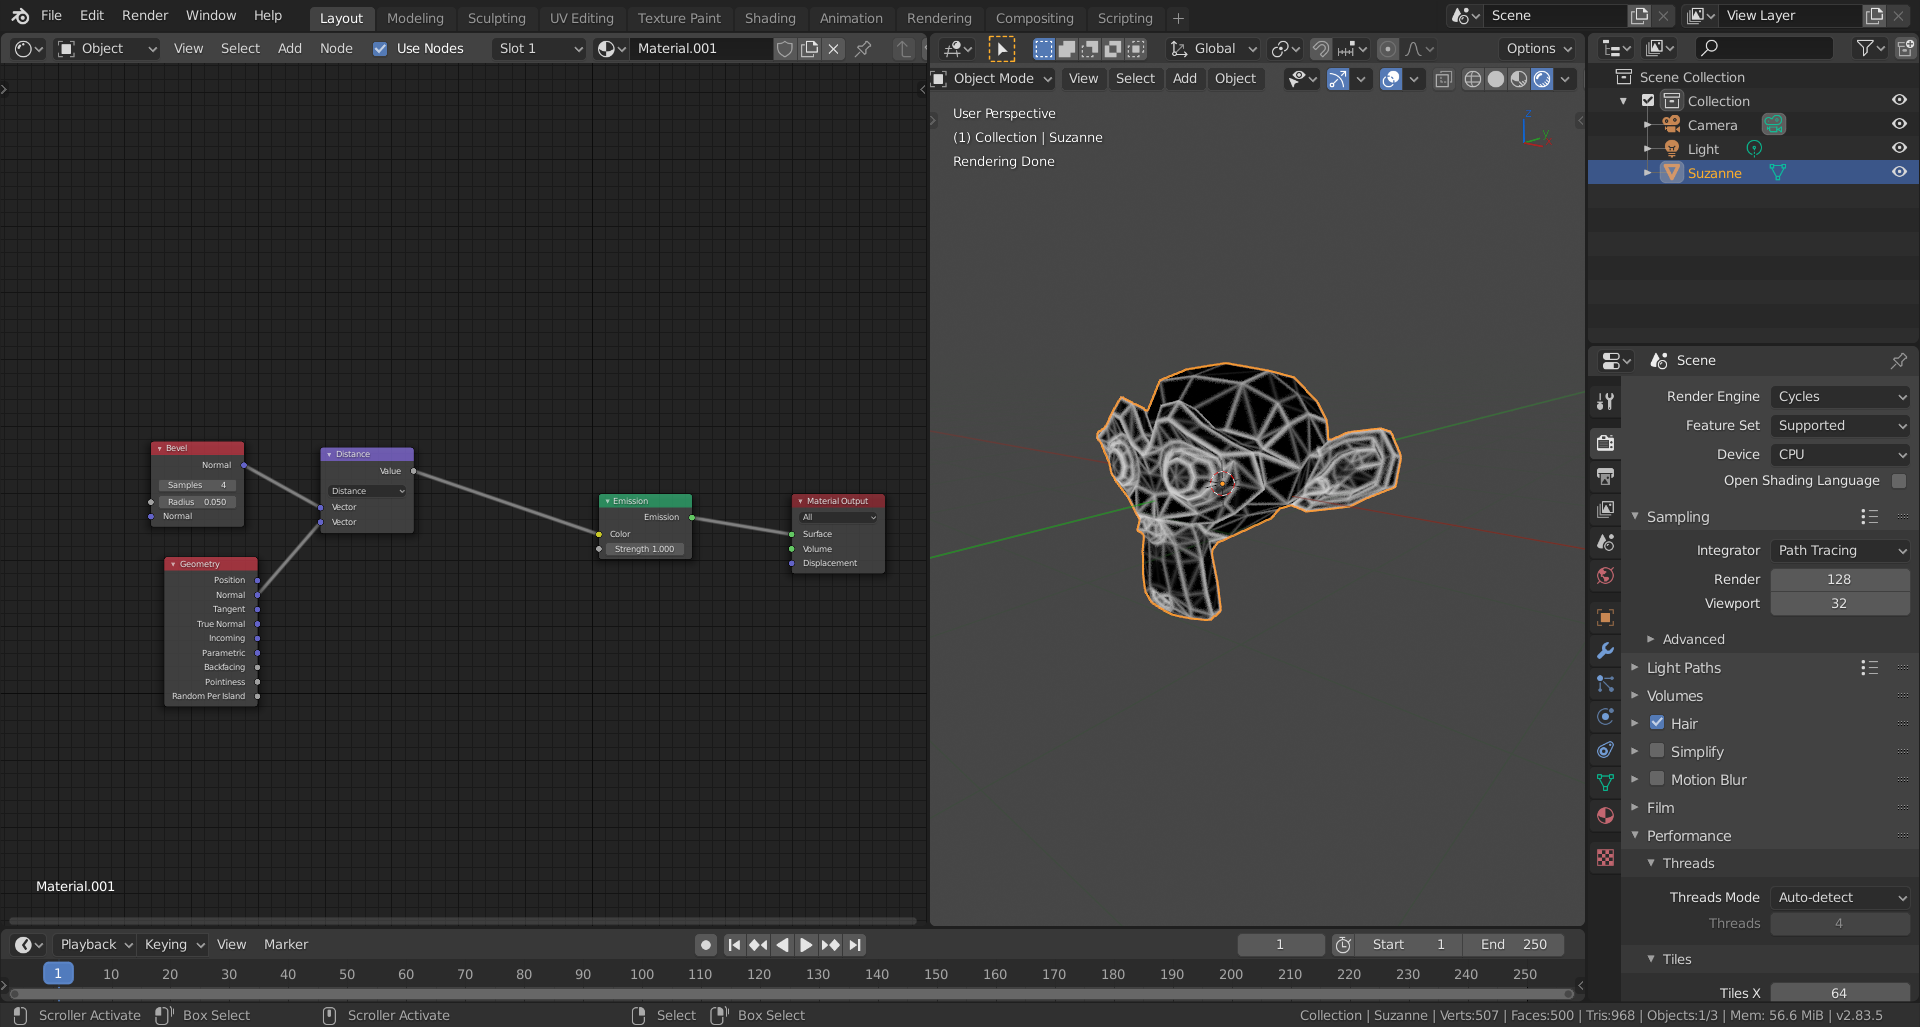Click Options in the viewport header
The width and height of the screenshot is (1920, 1027).
pyautogui.click(x=1538, y=48)
